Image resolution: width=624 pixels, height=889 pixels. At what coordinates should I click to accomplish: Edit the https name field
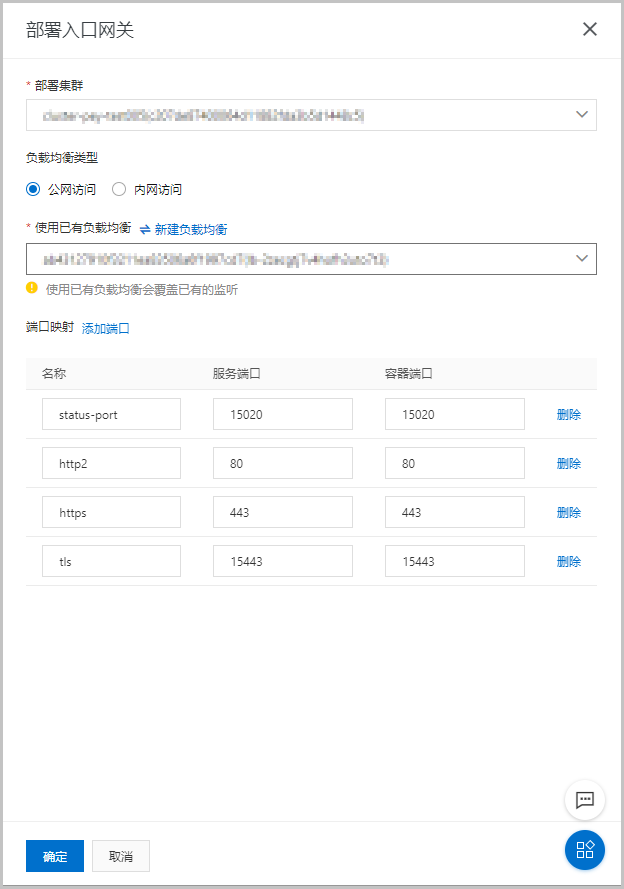point(111,512)
